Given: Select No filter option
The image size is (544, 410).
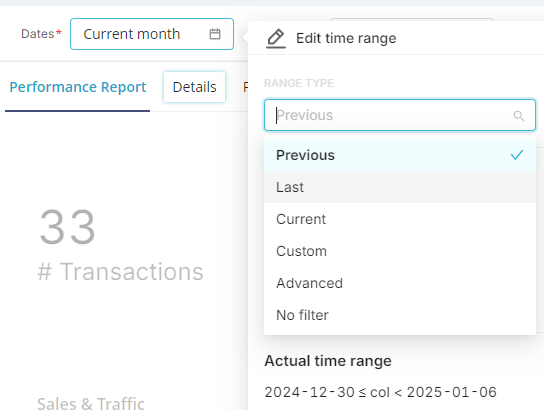Looking at the screenshot, I should pyautogui.click(x=400, y=315).
